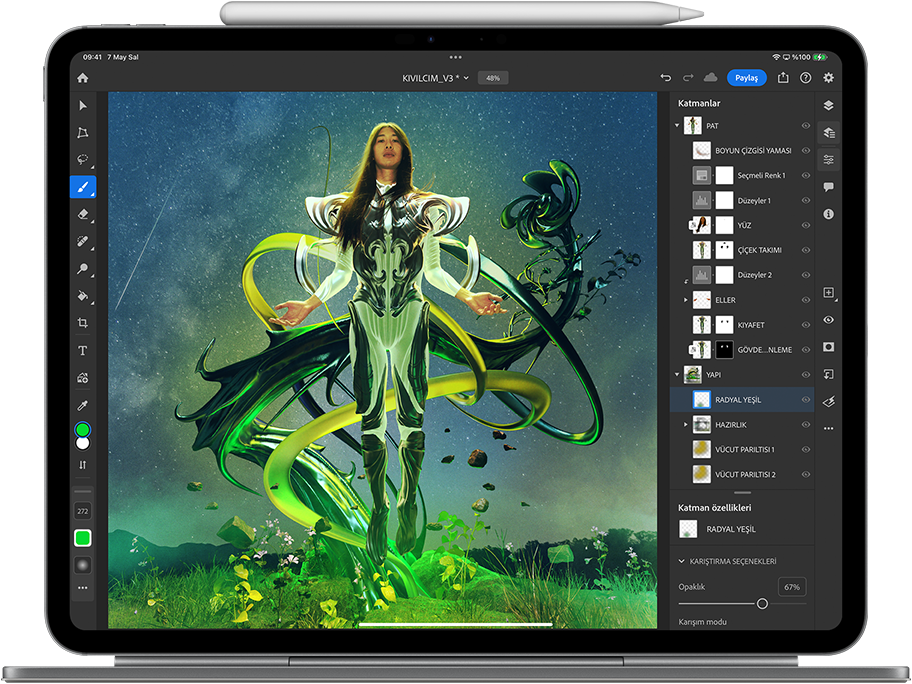Select the YAPI group row
Screen dimensions: 912x684
(742, 375)
